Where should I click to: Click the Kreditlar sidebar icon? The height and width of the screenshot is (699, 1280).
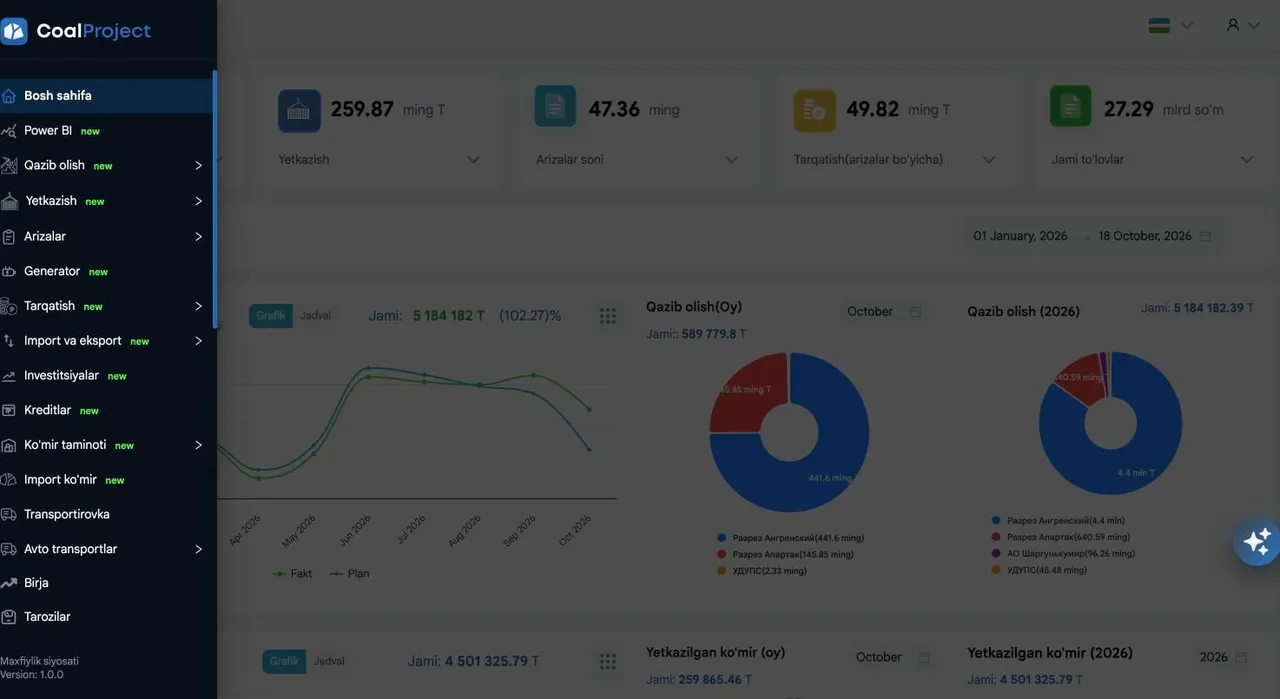click(x=9, y=410)
